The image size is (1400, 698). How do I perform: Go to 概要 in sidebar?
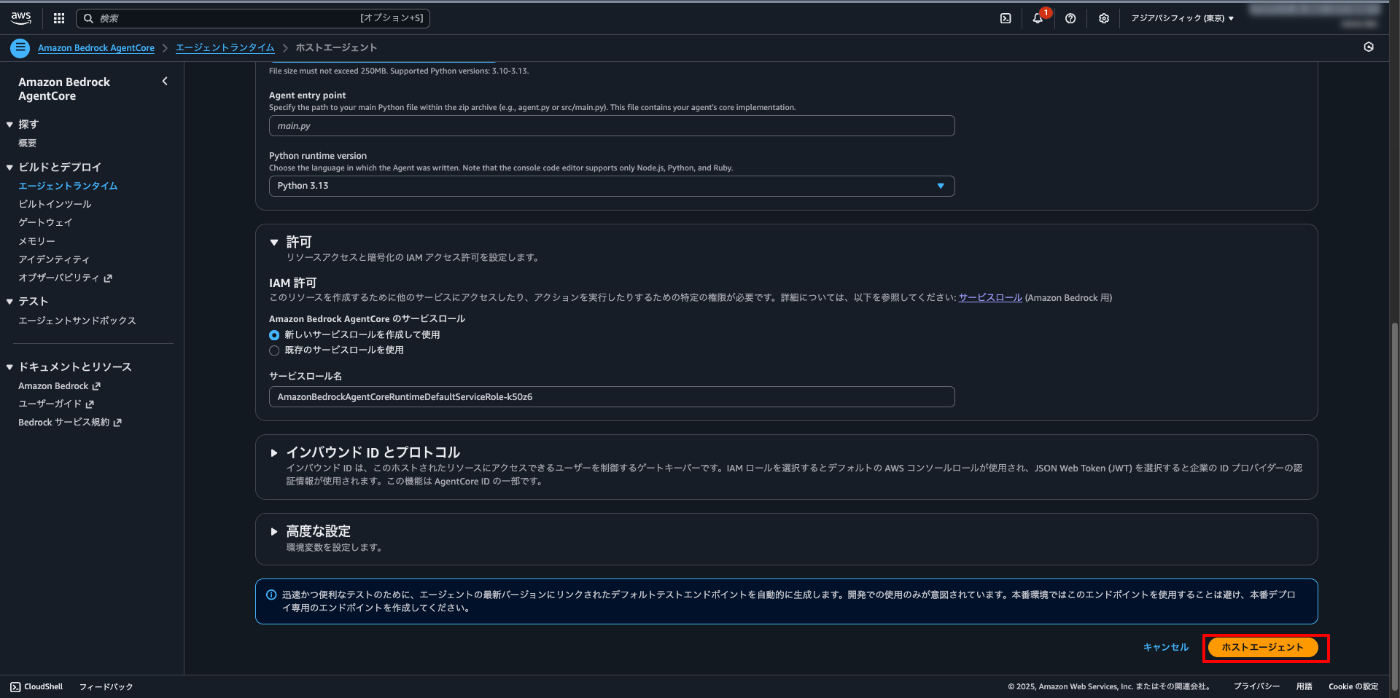28,143
